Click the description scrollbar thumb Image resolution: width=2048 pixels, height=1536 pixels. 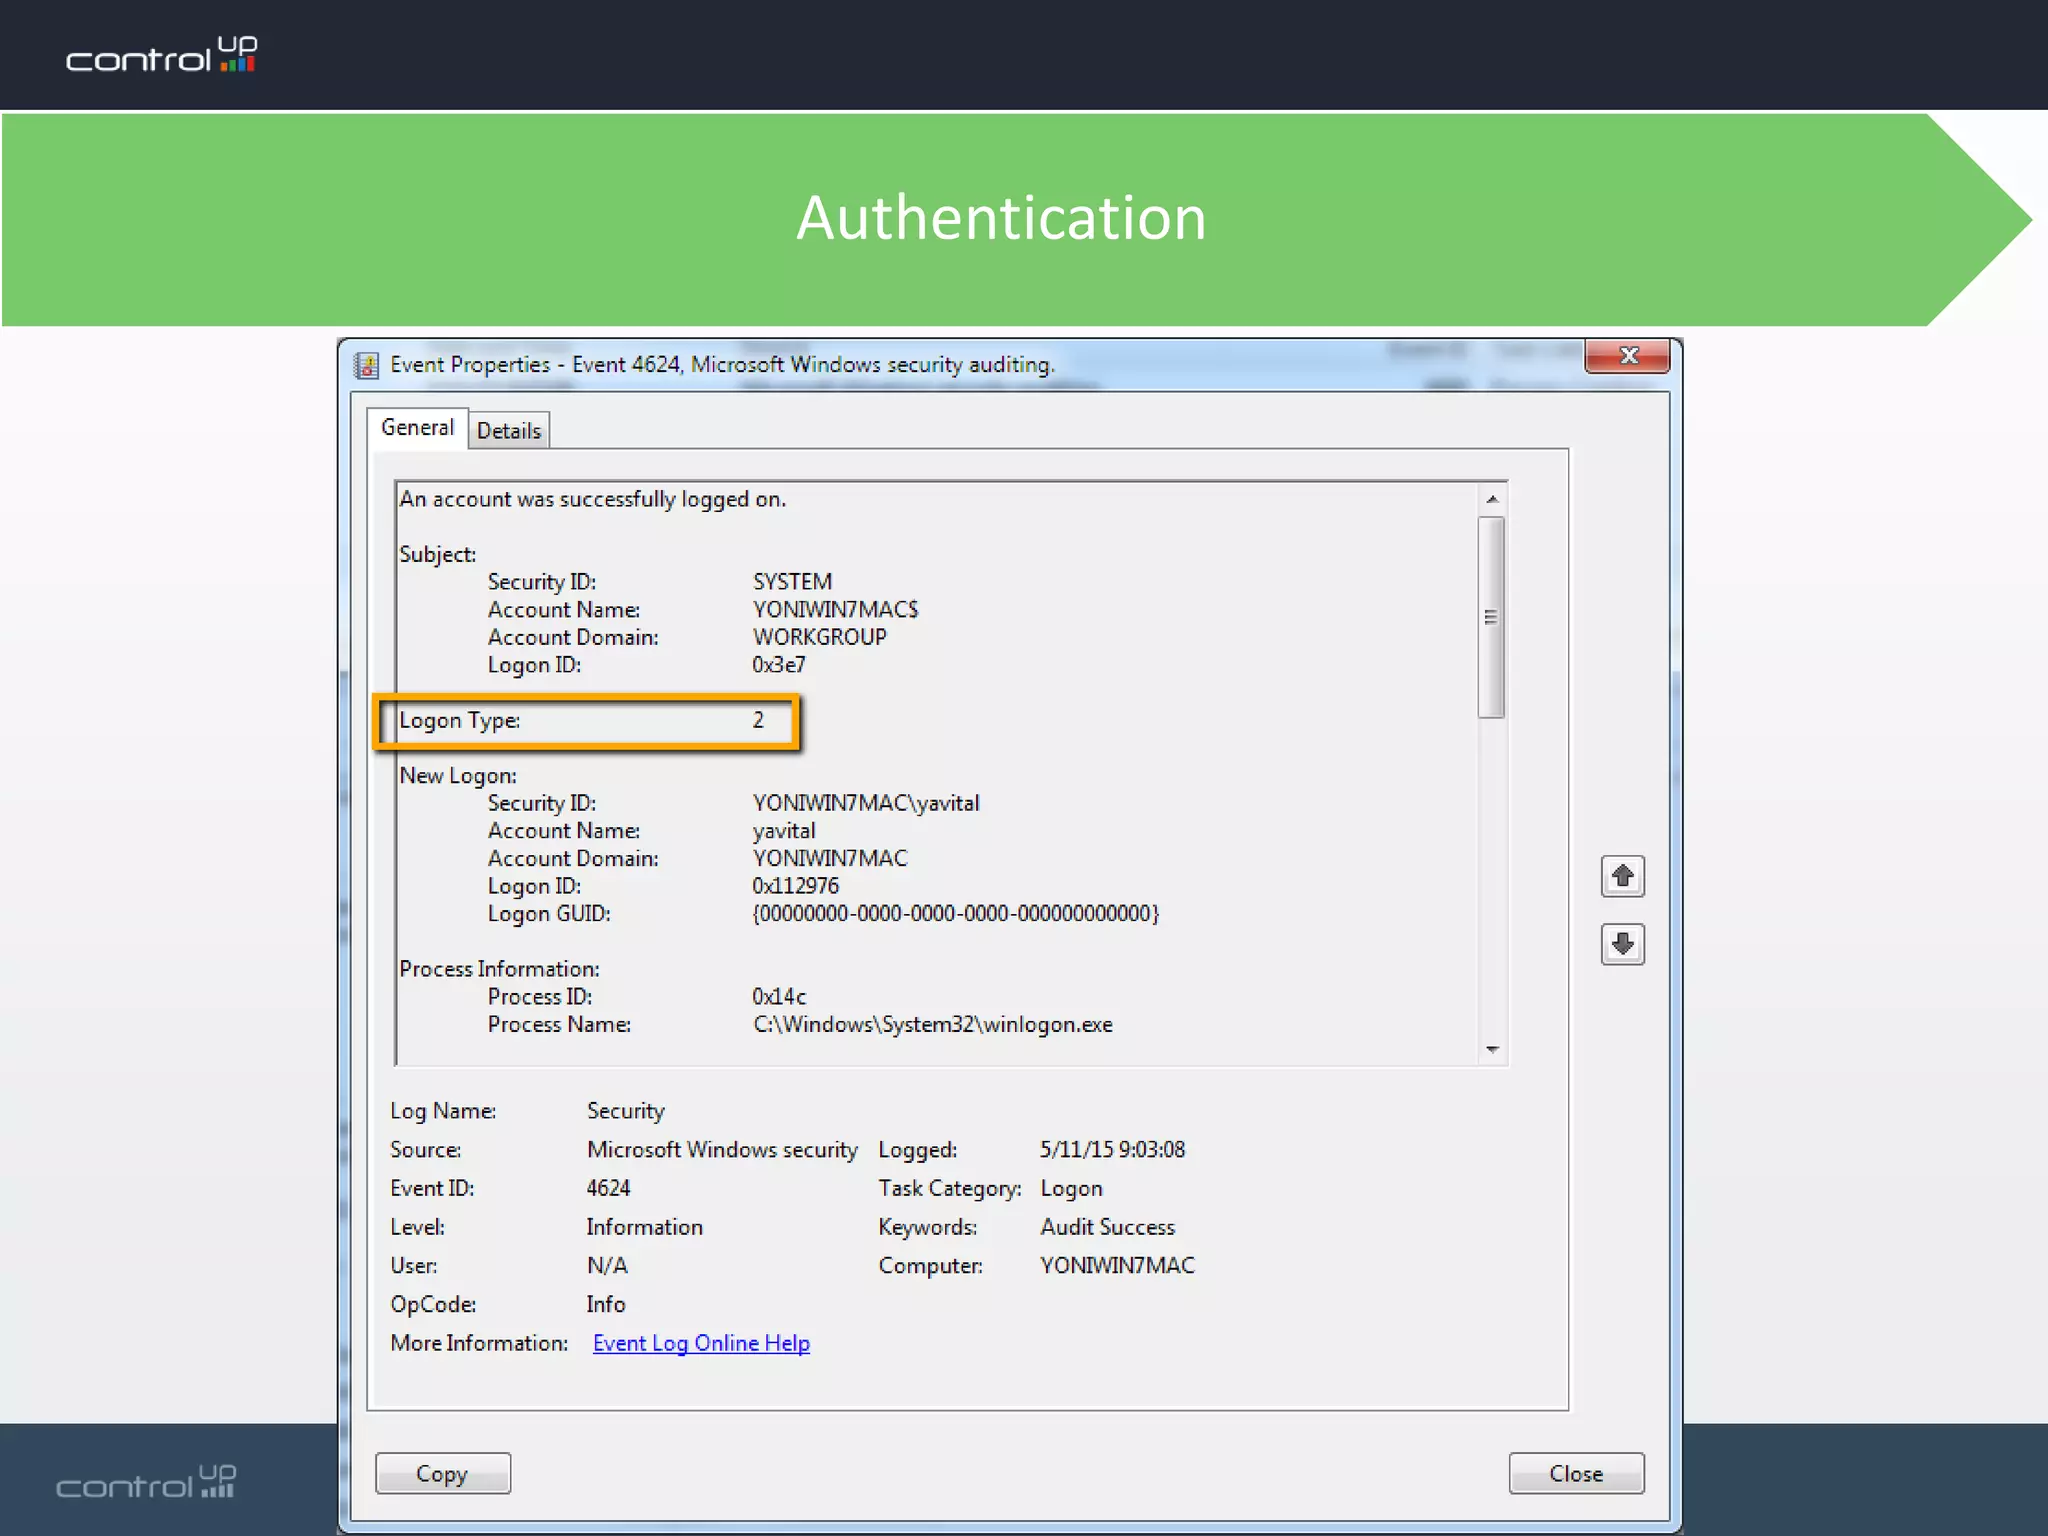tap(1491, 617)
